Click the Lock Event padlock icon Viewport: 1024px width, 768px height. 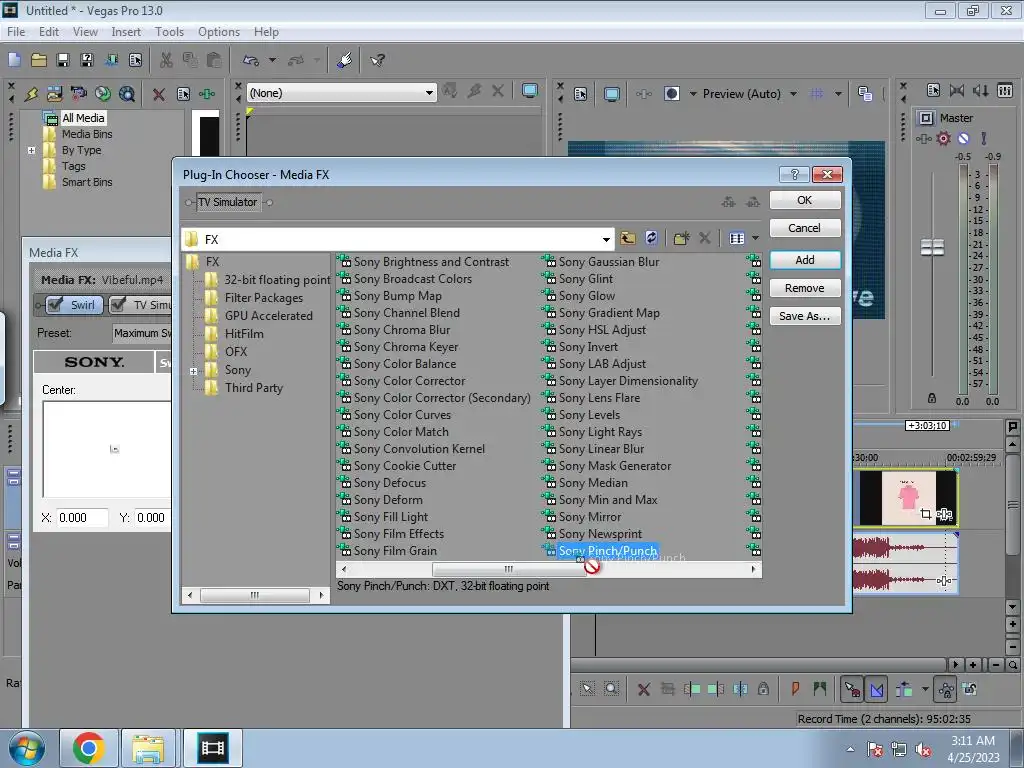763,688
